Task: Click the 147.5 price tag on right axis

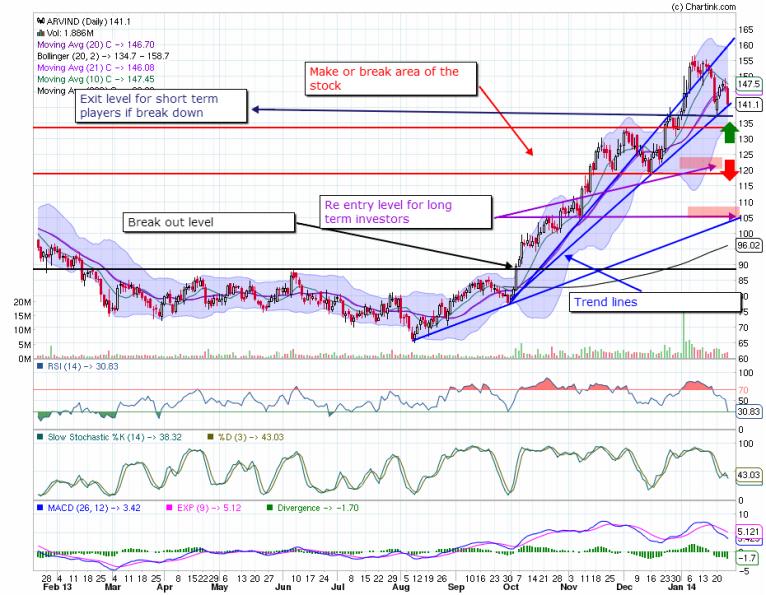Action: [749, 84]
